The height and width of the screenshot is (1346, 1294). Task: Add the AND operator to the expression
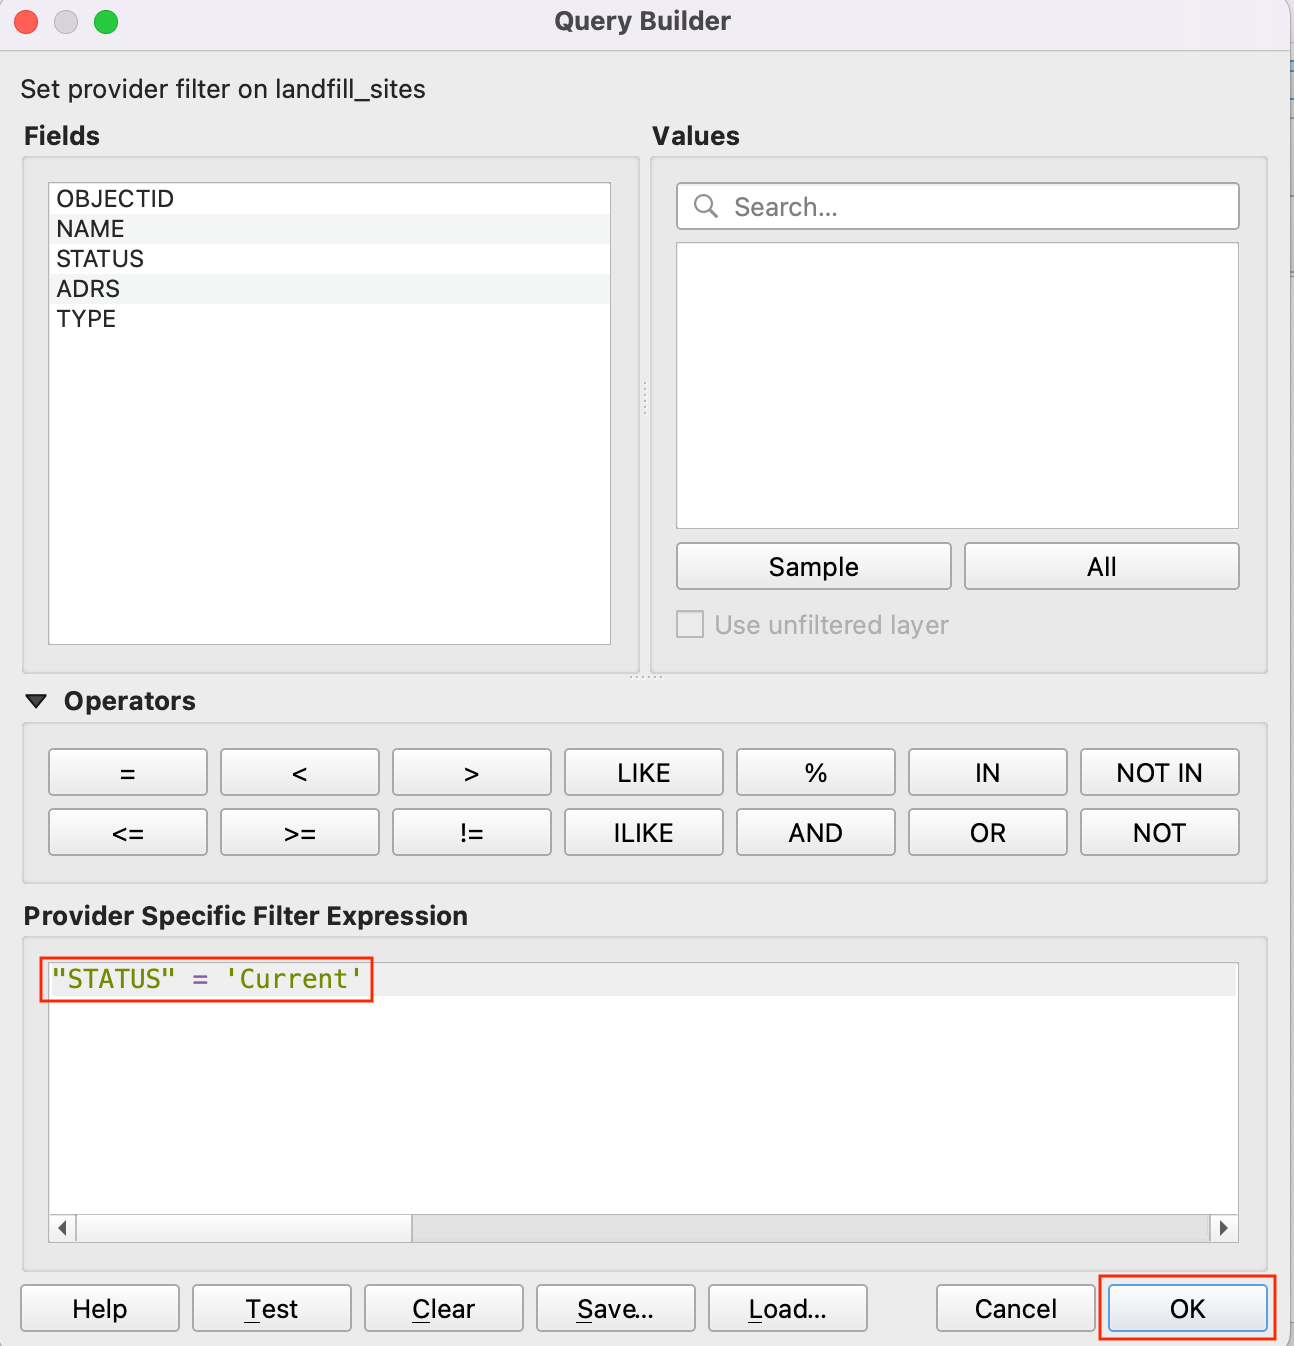815,832
